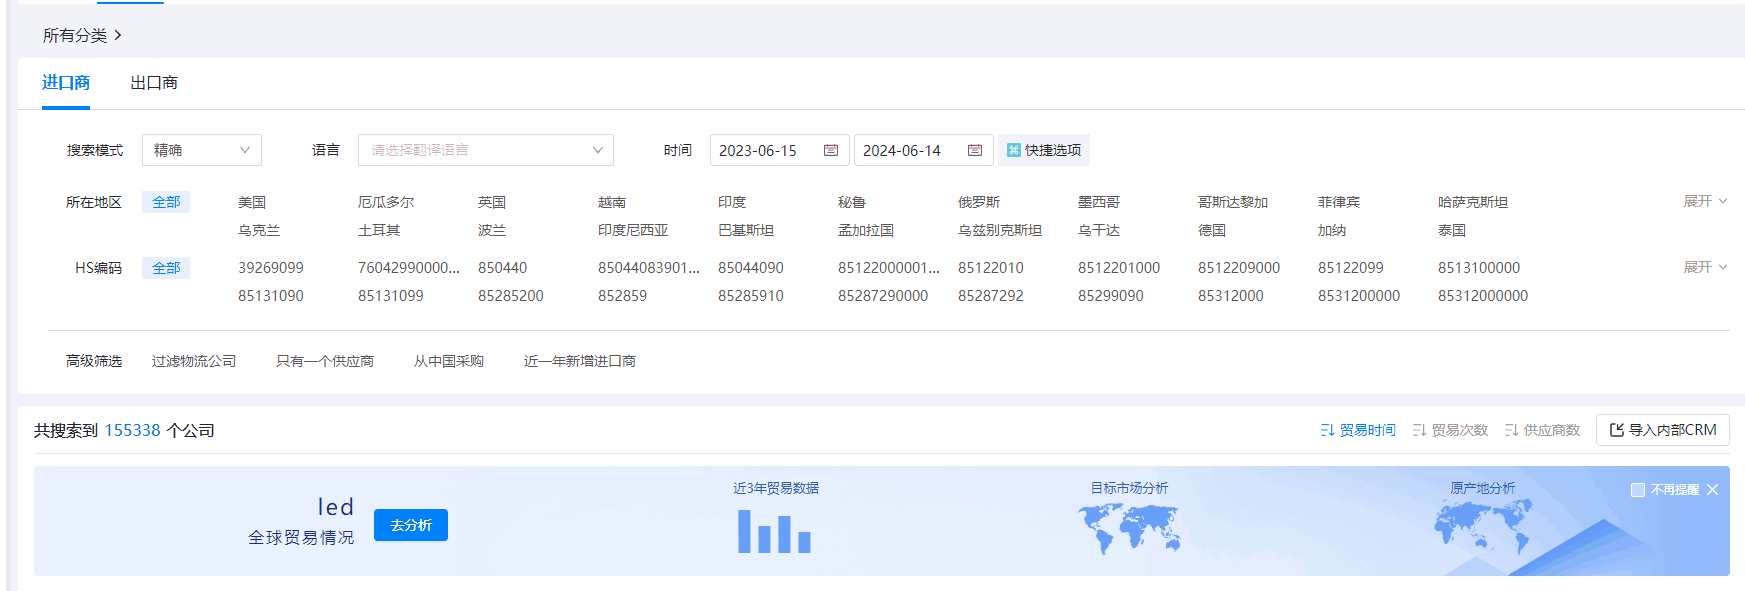Image resolution: width=1745 pixels, height=591 pixels.
Task: Sort results by 贸易次数
Action: (1449, 430)
